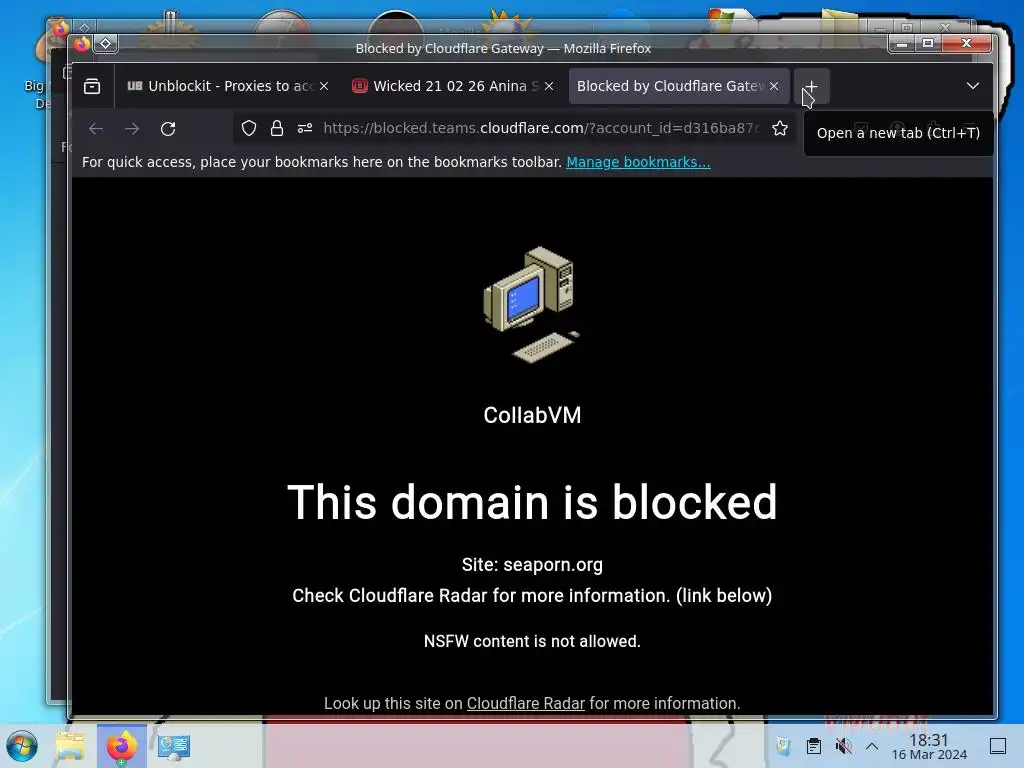
Task: Click the updates tray icon
Action: pyautogui.click(x=783, y=746)
